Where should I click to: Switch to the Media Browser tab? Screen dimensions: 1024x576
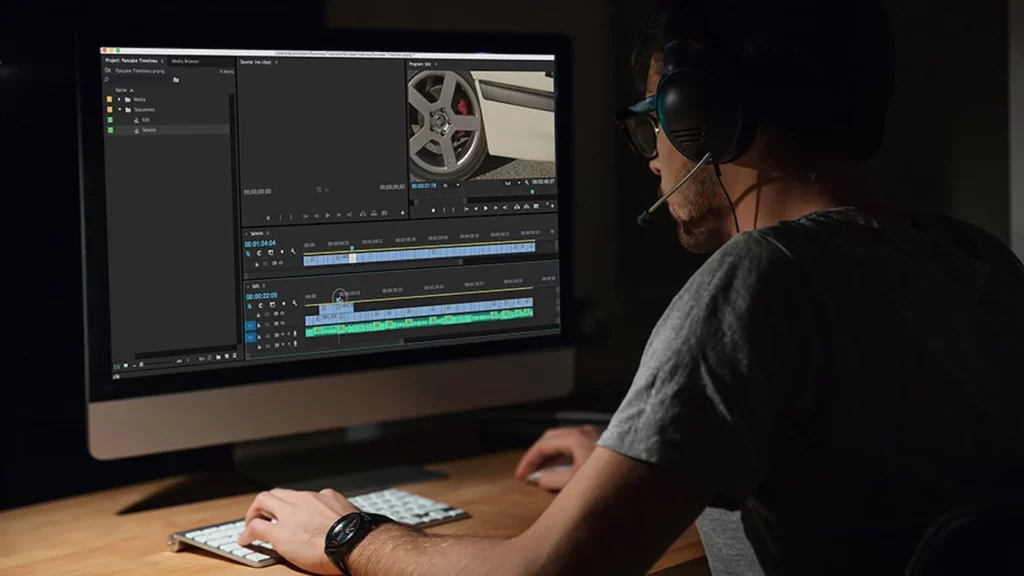[x=186, y=60]
